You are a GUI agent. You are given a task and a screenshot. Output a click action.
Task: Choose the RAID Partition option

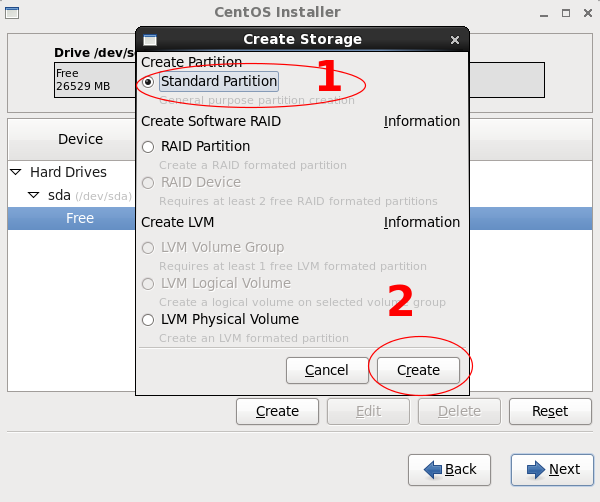(x=149, y=146)
